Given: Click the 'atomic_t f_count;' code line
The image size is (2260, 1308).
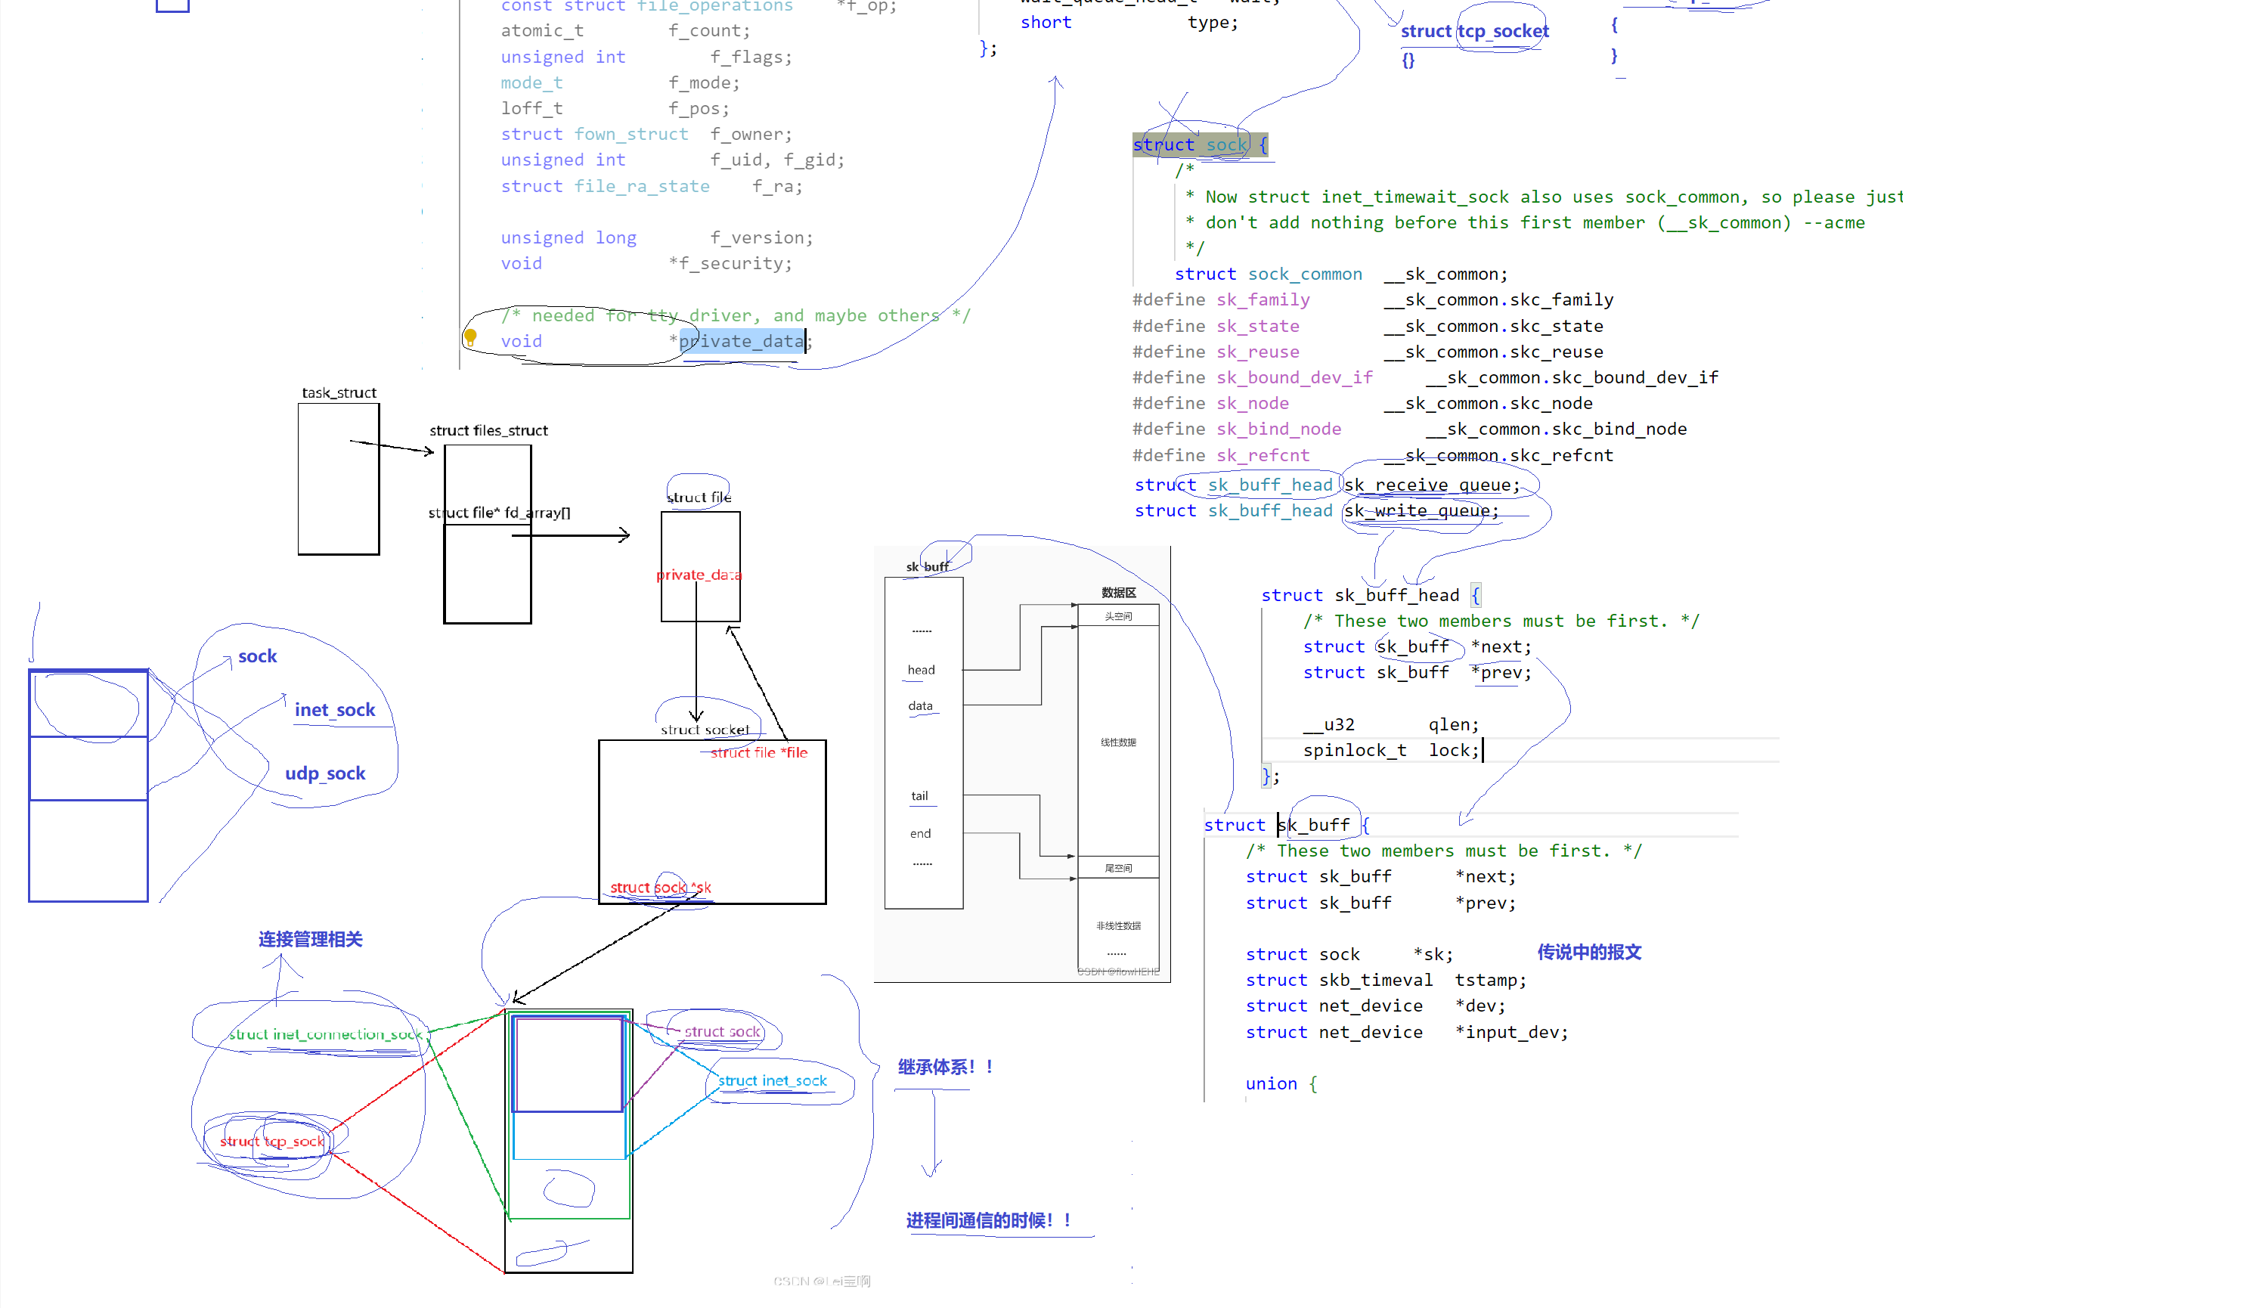Looking at the screenshot, I should pos(625,31).
